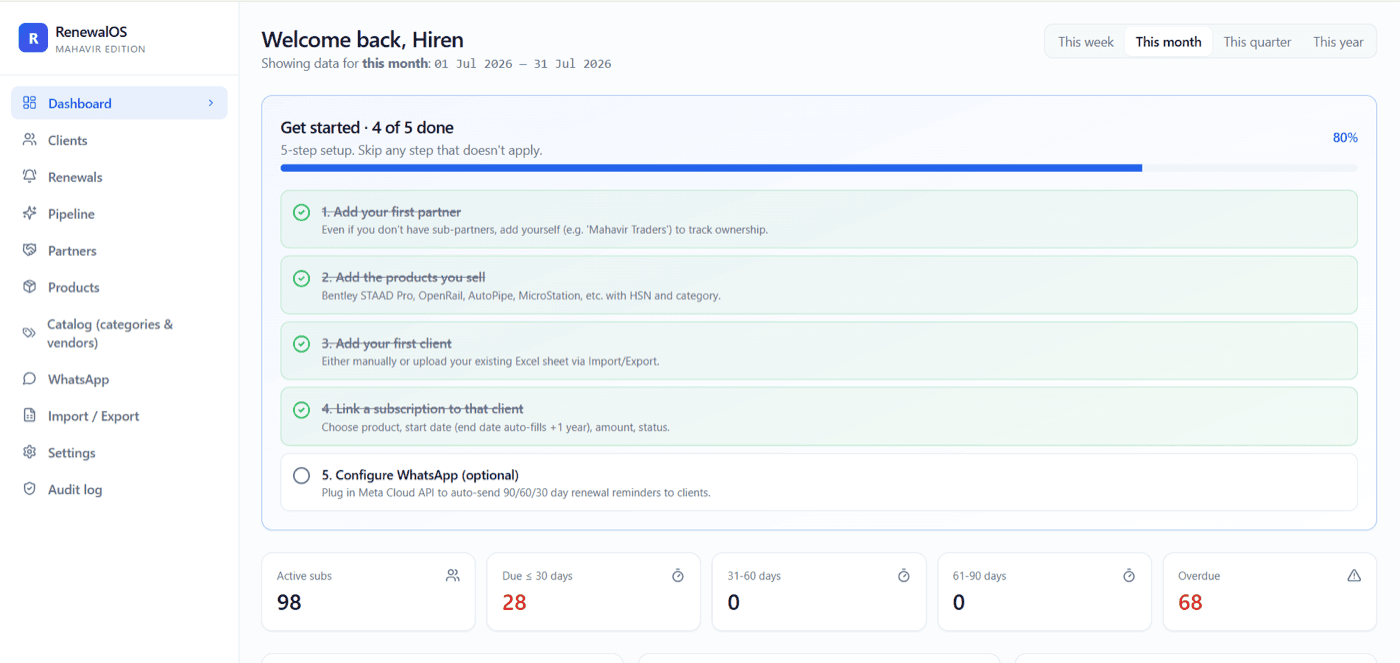This screenshot has height=663, width=1400.
Task: Toggle the checkmark for Link a subscription step
Action: 301,410
